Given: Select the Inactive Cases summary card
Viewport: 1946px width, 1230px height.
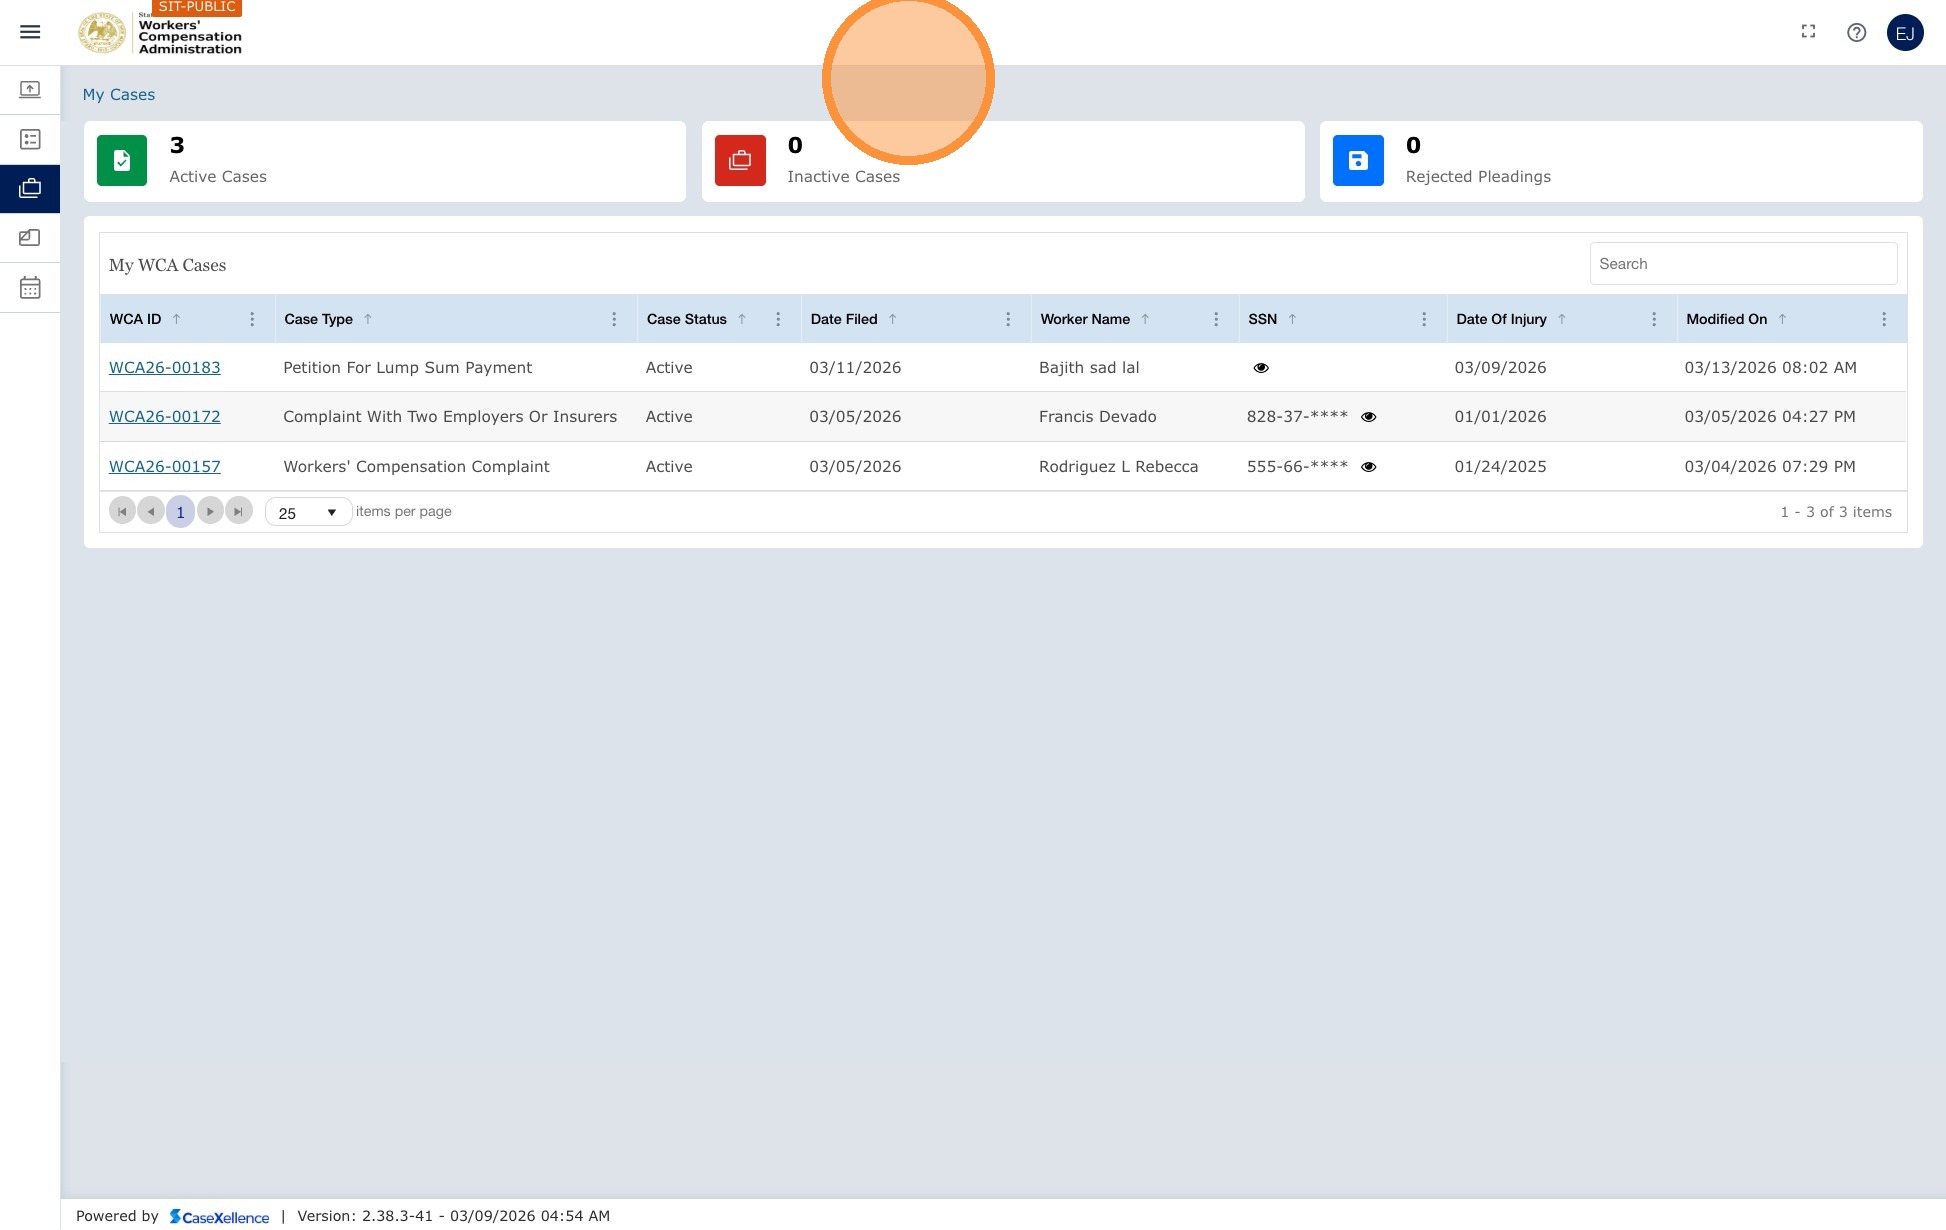Looking at the screenshot, I should (x=1003, y=161).
